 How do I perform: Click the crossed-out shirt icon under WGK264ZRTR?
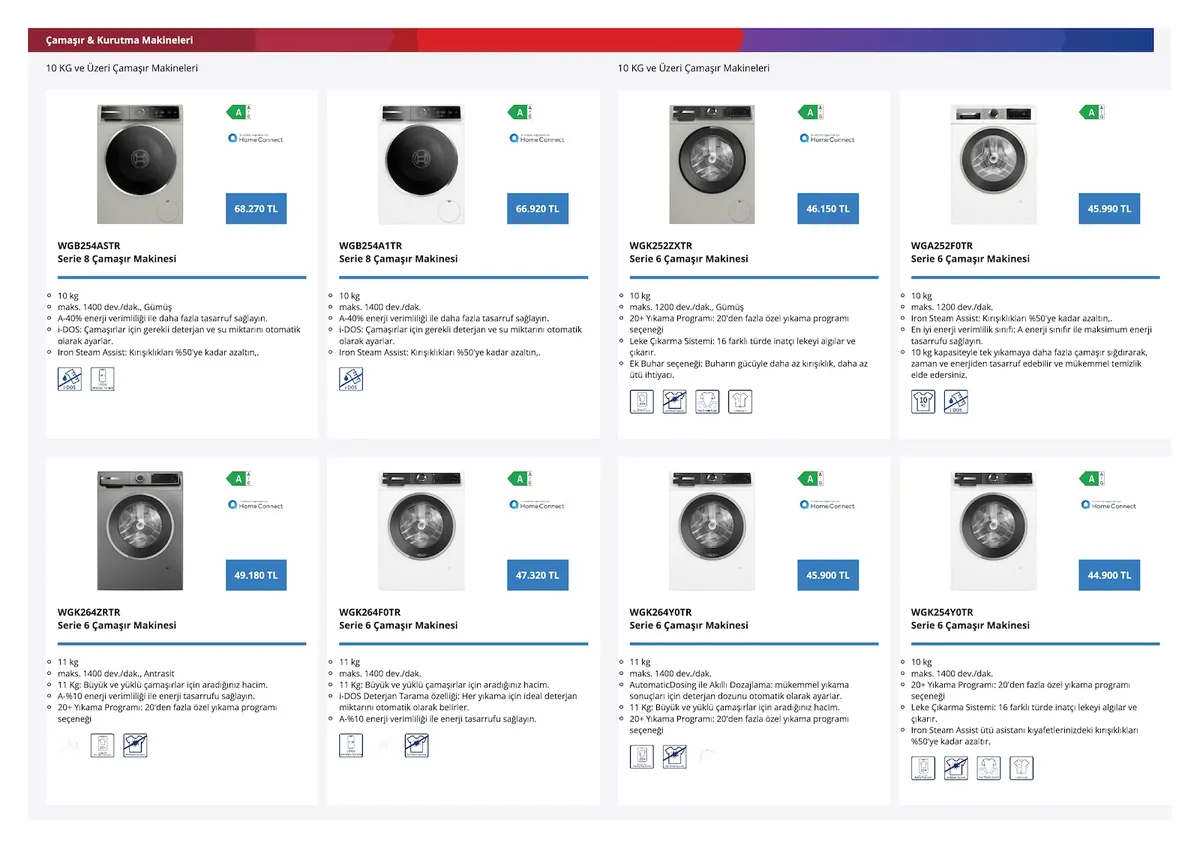point(135,746)
